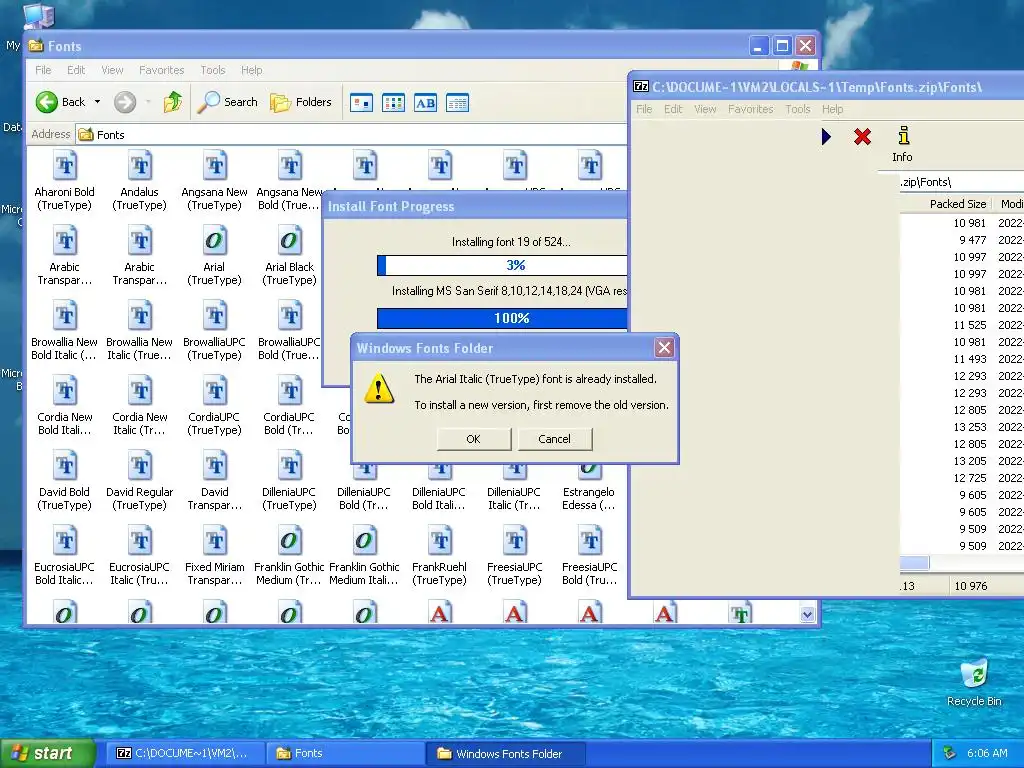Select the Browallia New Bold Italic font icon

[x=65, y=330]
